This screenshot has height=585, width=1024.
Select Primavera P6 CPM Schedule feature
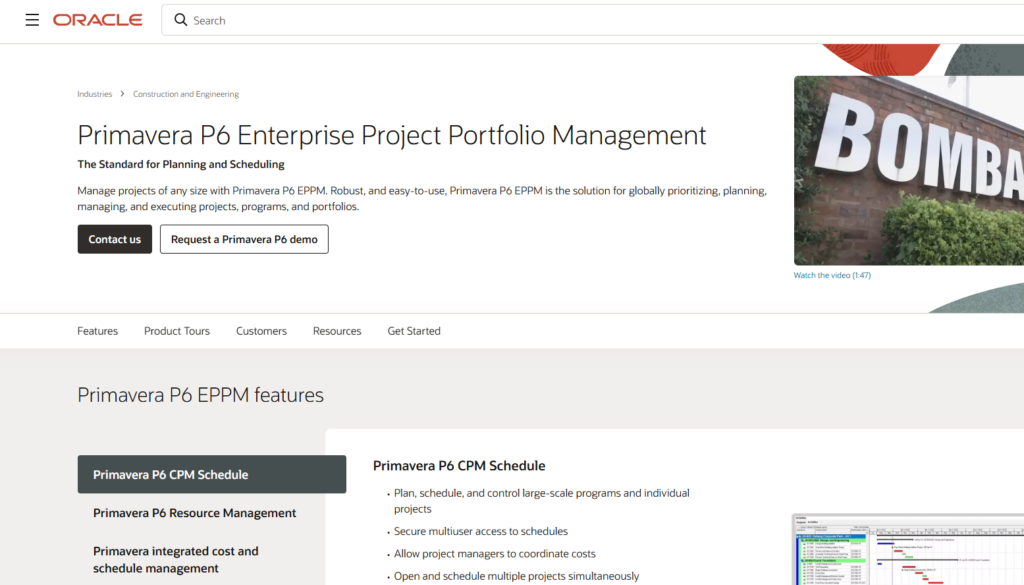212,475
